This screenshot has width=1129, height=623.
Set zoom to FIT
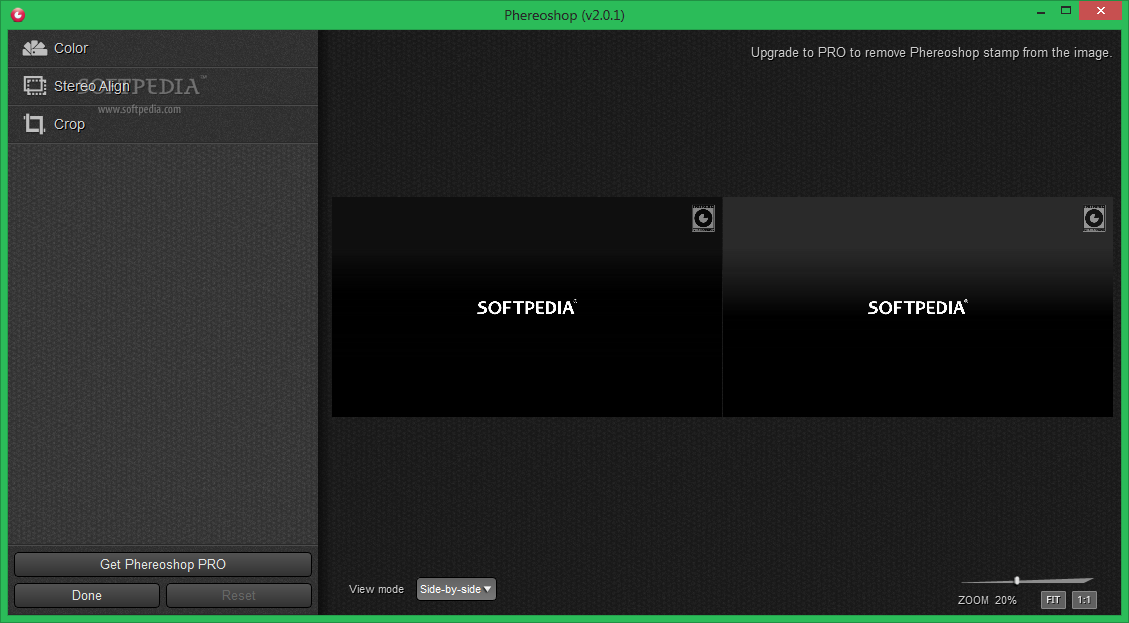click(x=1053, y=600)
